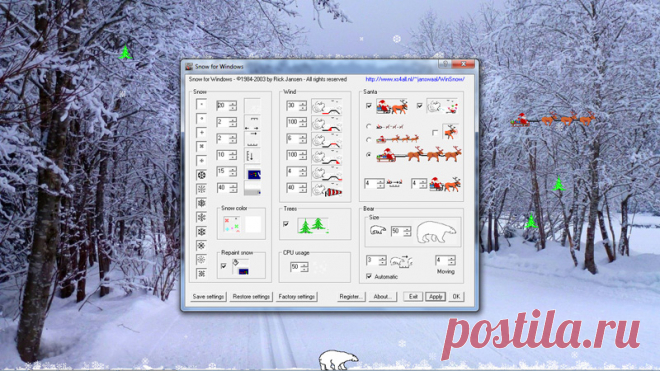Uncheck the Automatic bear checkbox
This screenshot has height=371, width=660.
coord(369,276)
